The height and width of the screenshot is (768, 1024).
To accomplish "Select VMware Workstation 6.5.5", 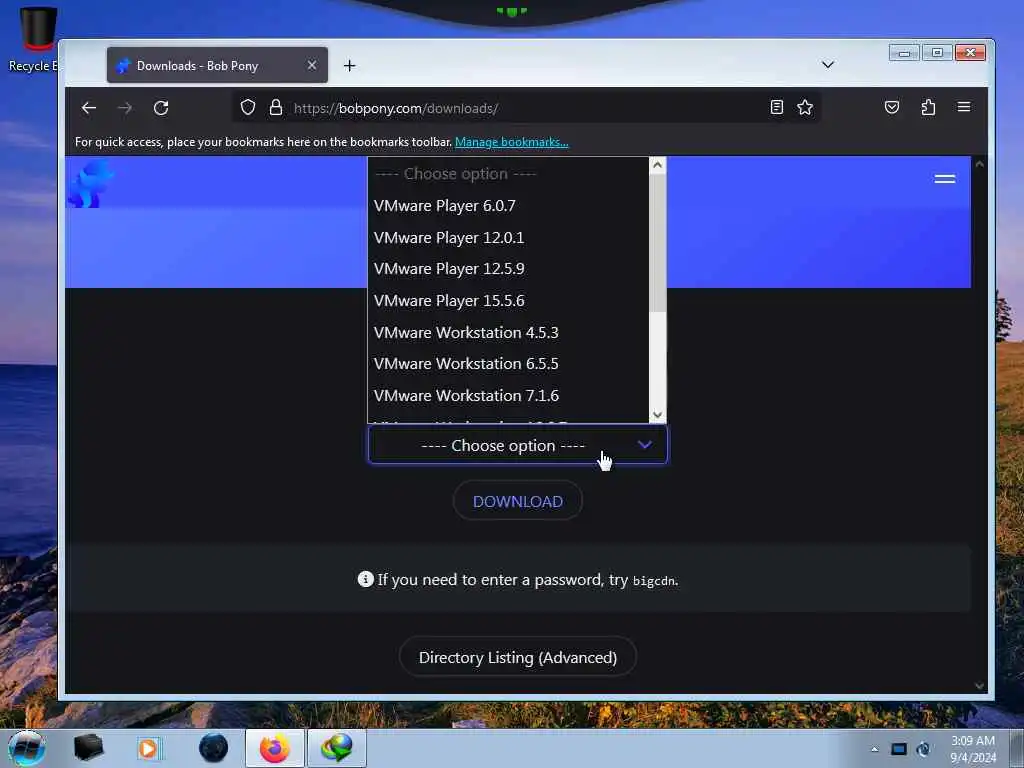I will (508, 364).
